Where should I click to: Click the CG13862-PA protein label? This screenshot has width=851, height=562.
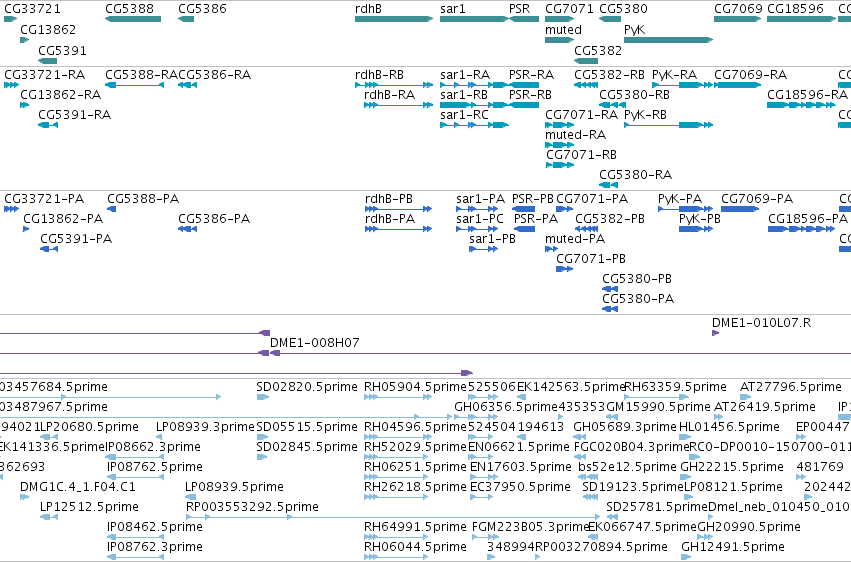coord(63,219)
